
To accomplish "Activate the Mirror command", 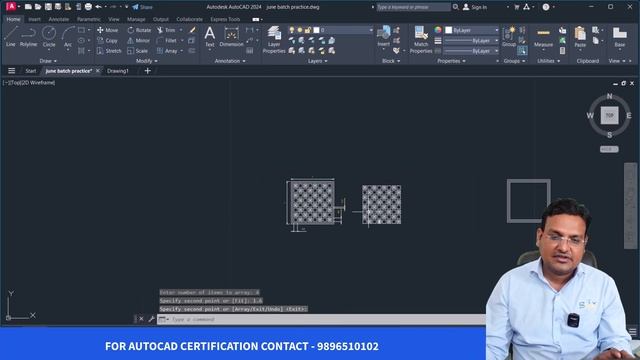I will [x=139, y=40].
